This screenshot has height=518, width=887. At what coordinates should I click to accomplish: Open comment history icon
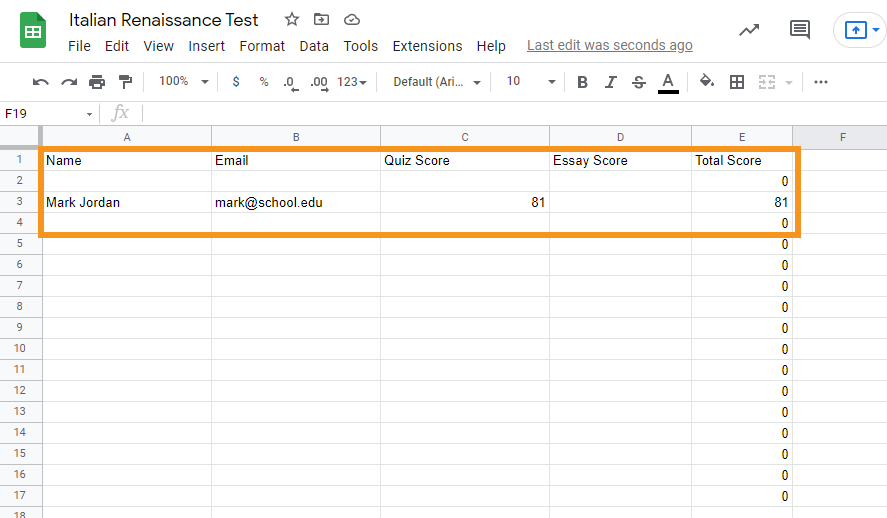click(799, 30)
